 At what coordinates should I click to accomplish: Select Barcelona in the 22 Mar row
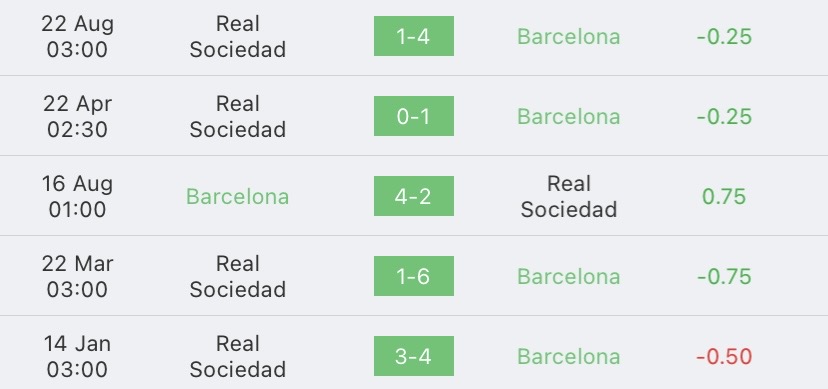point(569,277)
